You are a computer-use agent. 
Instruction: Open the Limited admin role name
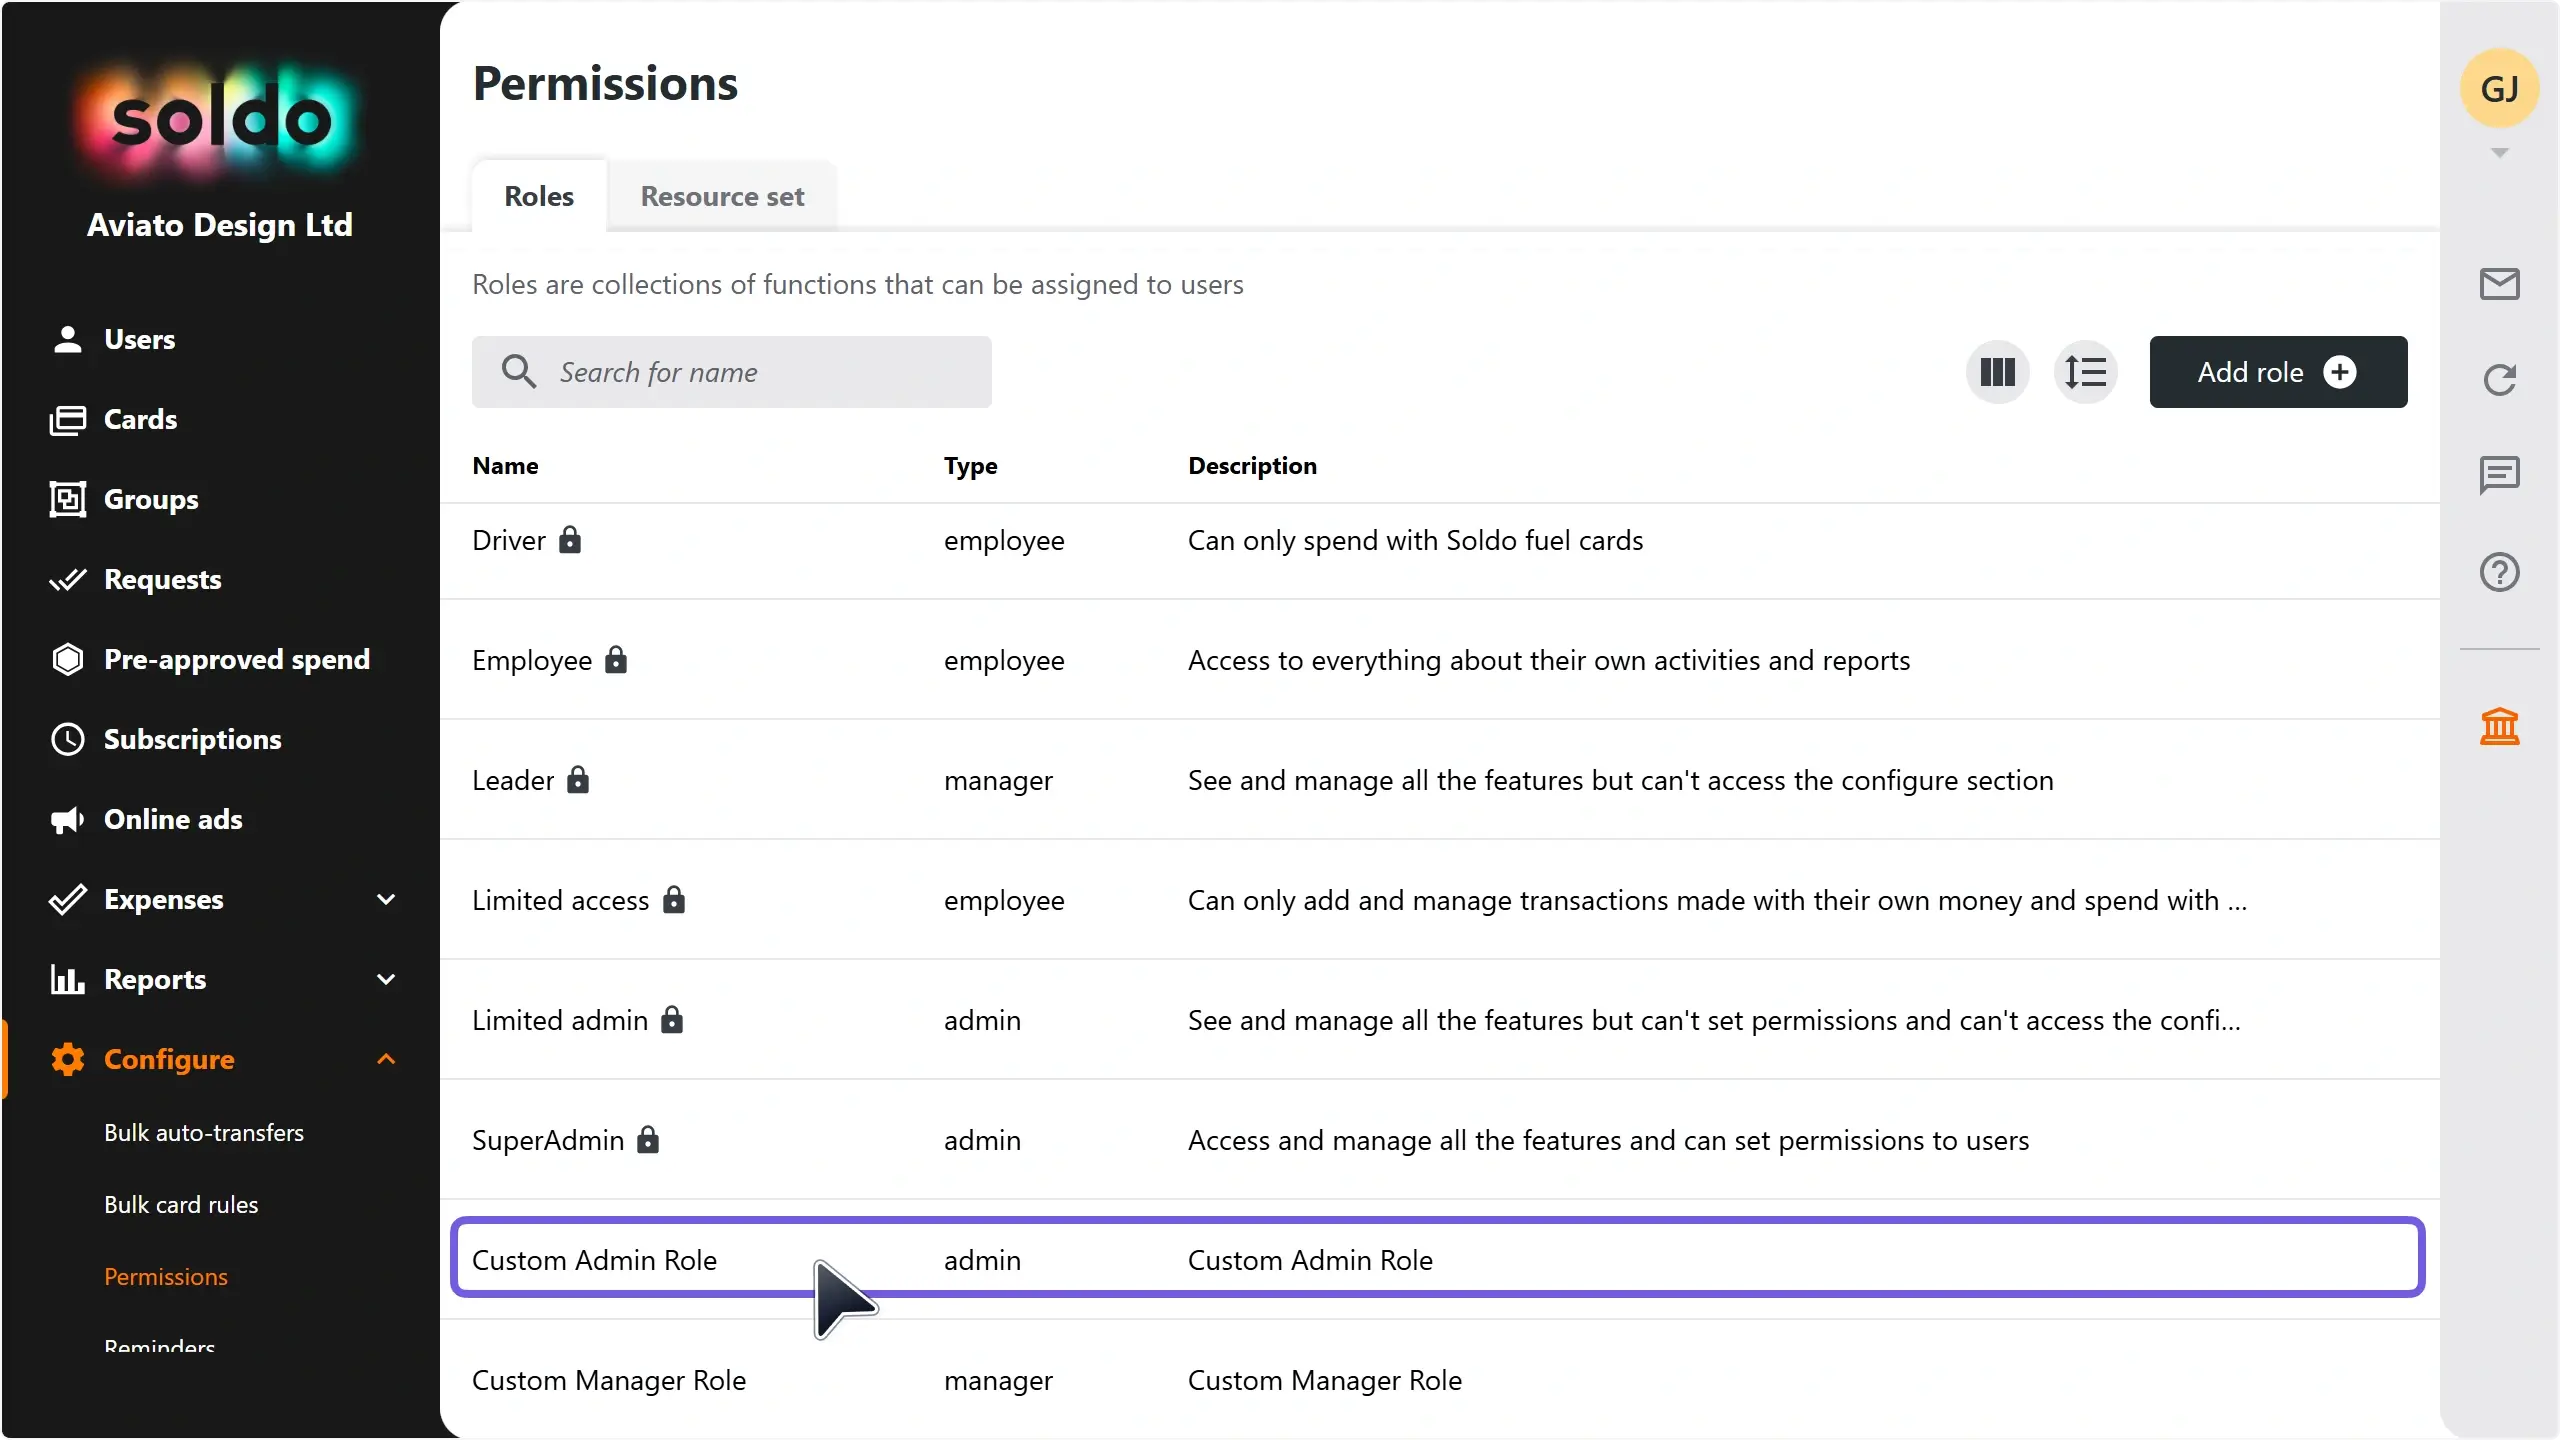click(x=560, y=1020)
